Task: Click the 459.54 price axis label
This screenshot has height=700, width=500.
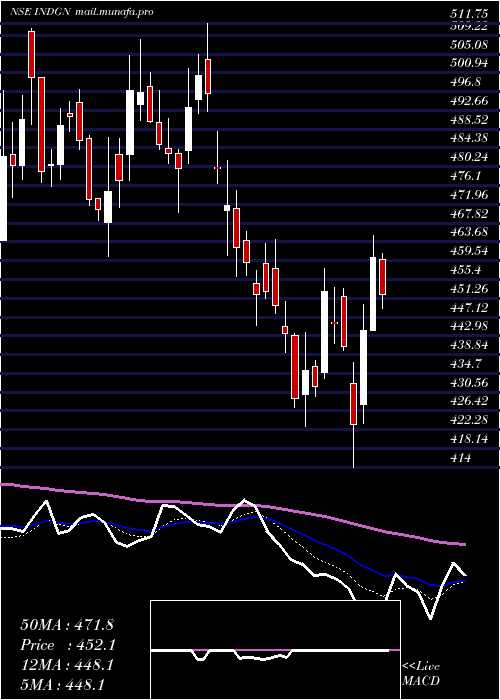Action: [468, 250]
